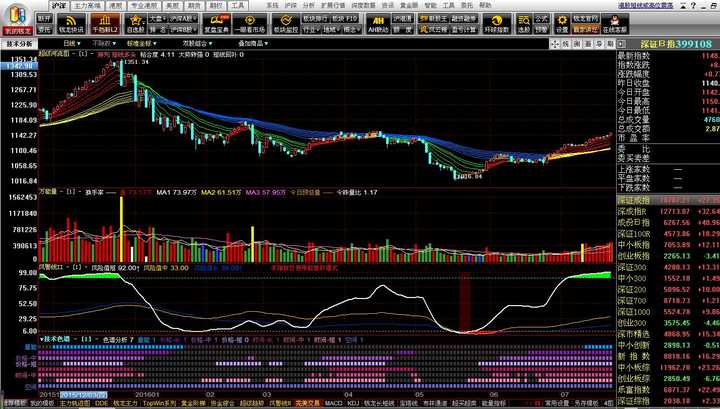Expand the 技术色谱 indicator panel arrow

[x=42, y=339]
